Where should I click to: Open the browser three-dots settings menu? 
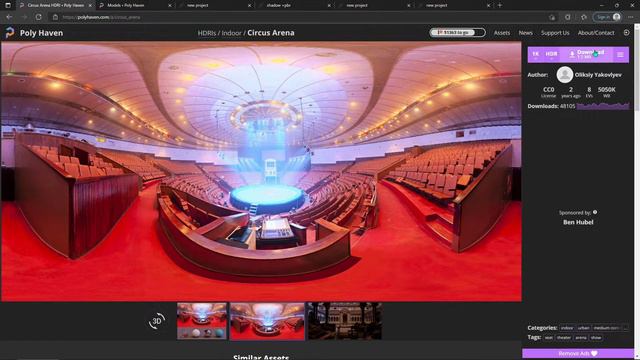(x=631, y=17)
